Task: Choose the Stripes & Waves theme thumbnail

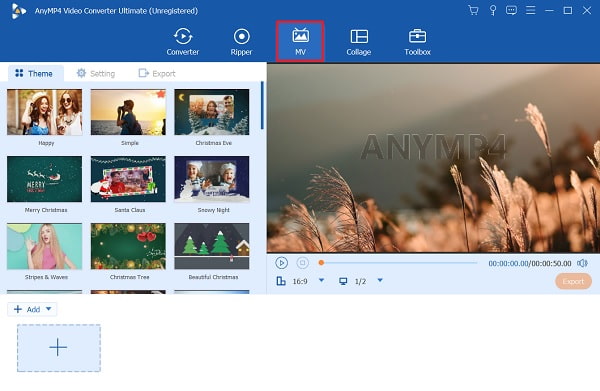Action: pos(44,246)
